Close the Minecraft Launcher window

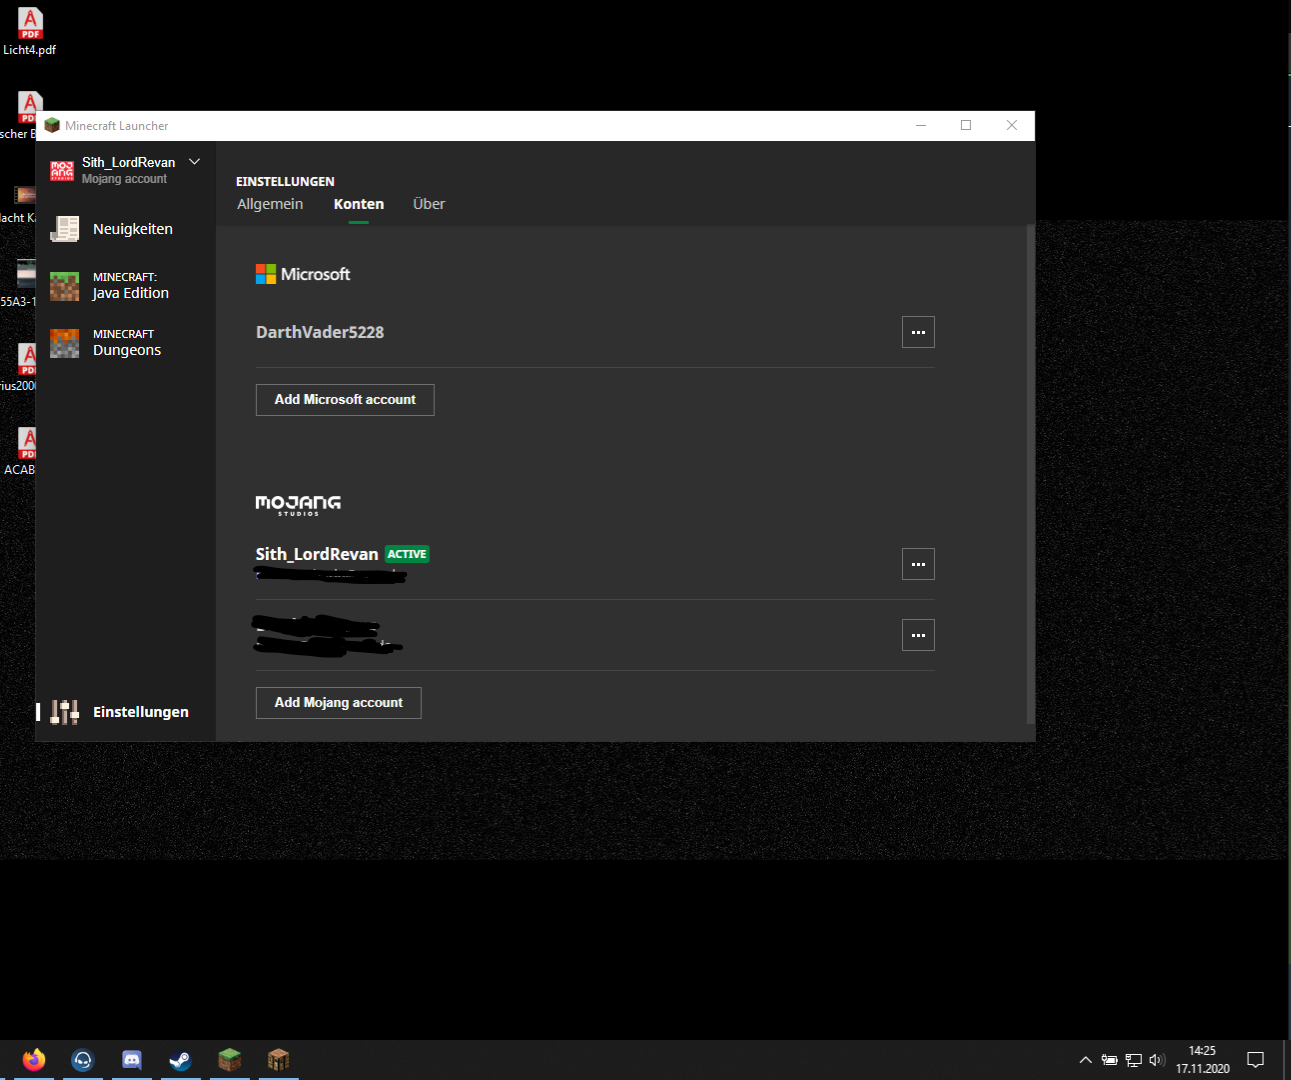click(1012, 126)
